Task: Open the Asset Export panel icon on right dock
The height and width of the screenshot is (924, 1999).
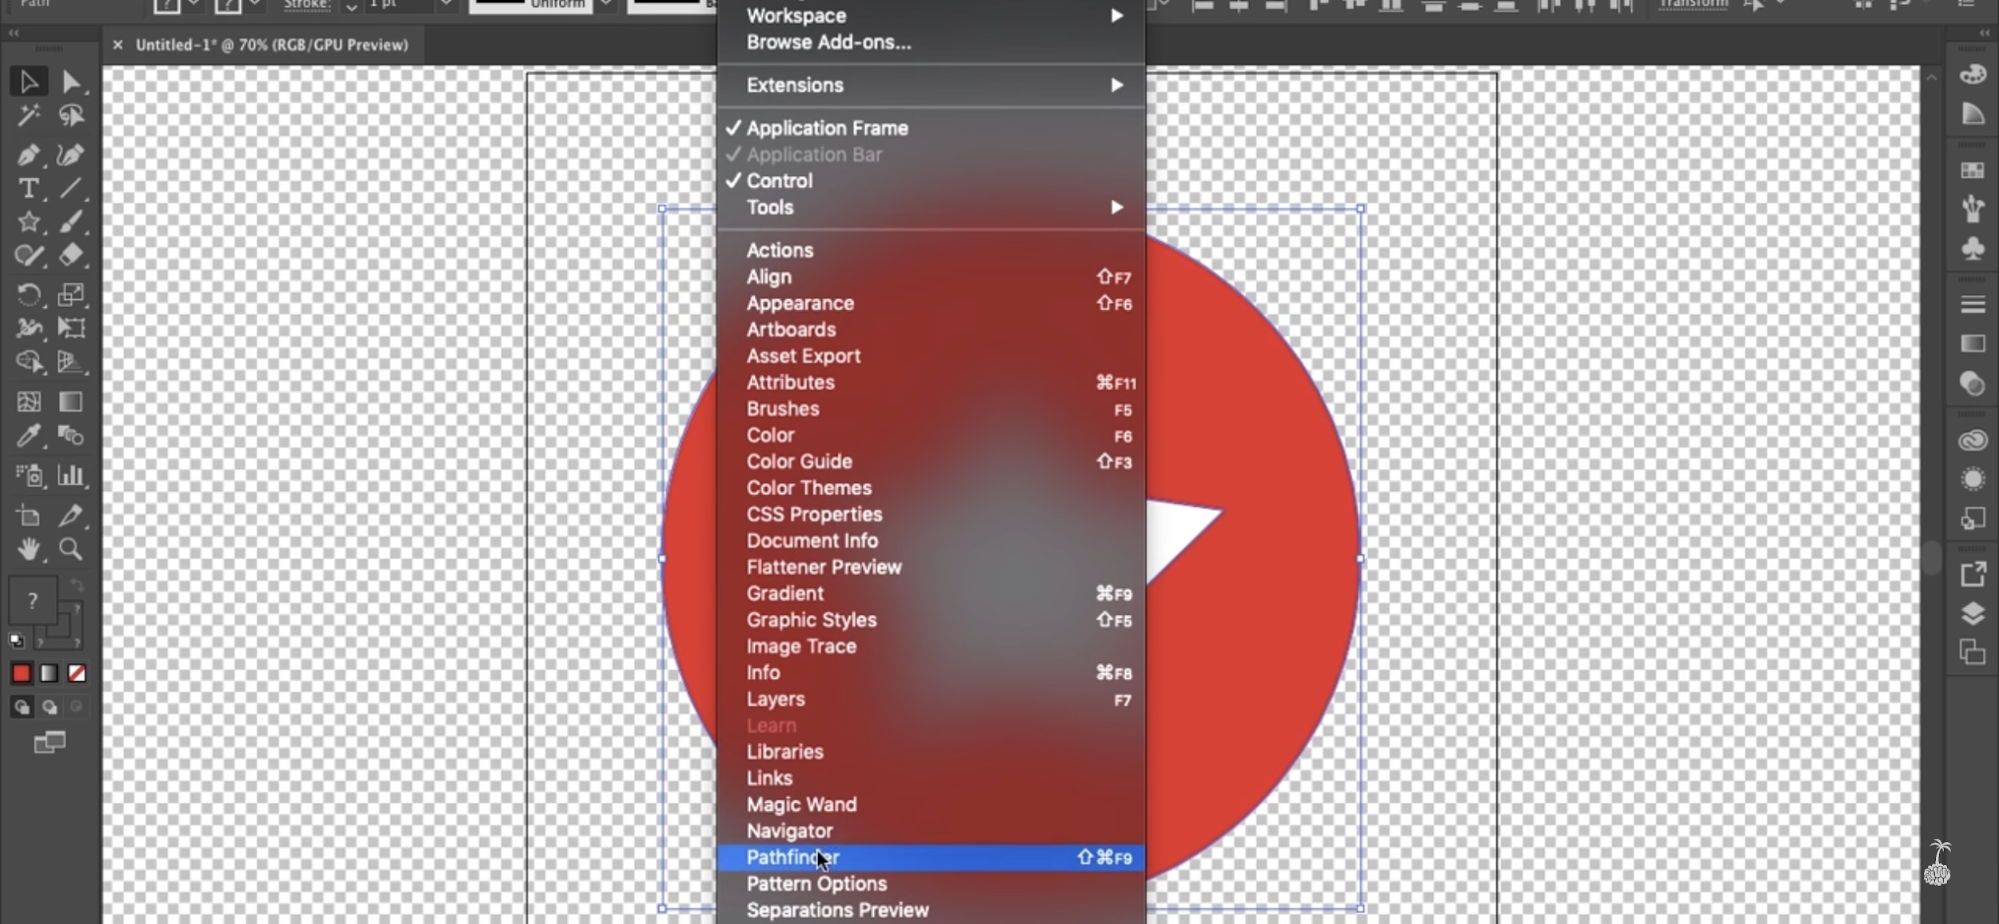Action: [1972, 574]
